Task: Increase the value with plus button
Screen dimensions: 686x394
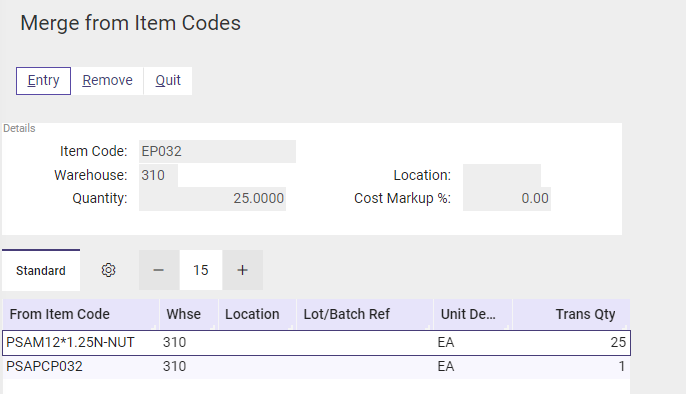Action: 242,270
